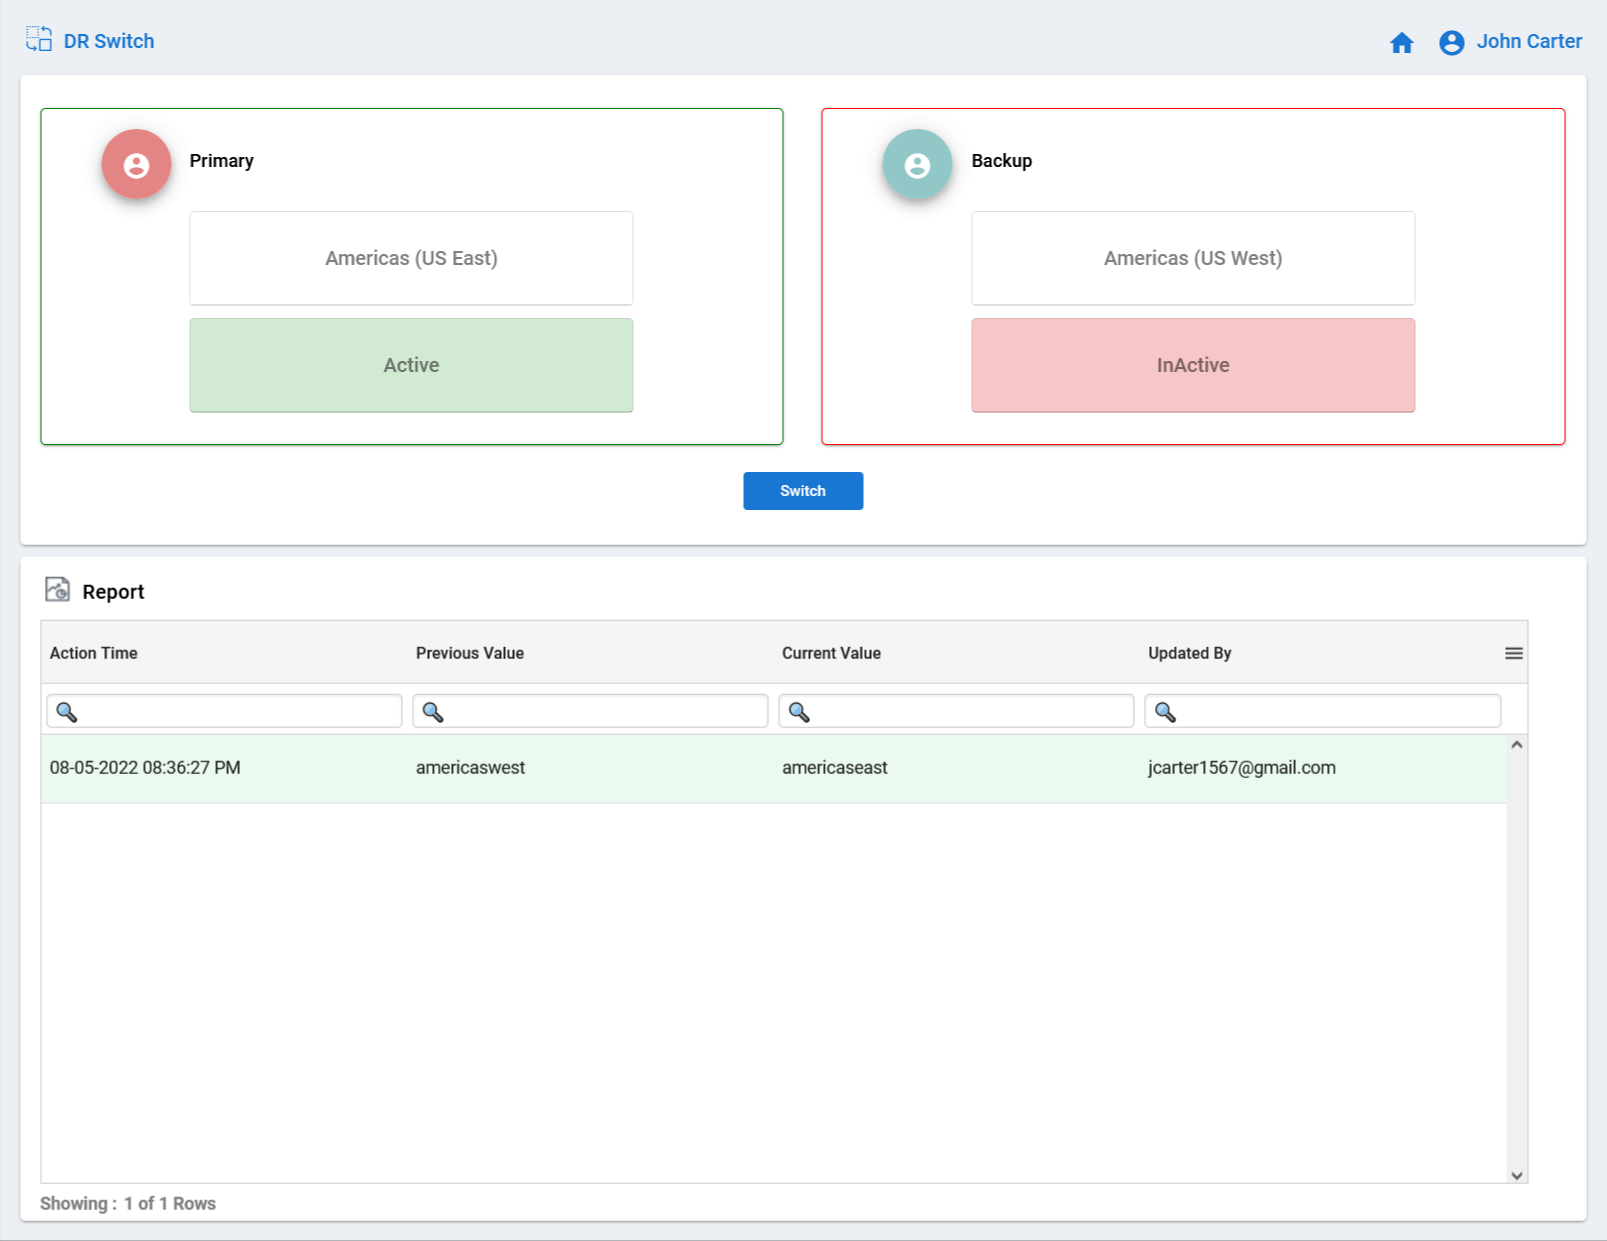This screenshot has width=1607, height=1241.
Task: Open John Carter user avatar icon
Action: pos(1452,42)
